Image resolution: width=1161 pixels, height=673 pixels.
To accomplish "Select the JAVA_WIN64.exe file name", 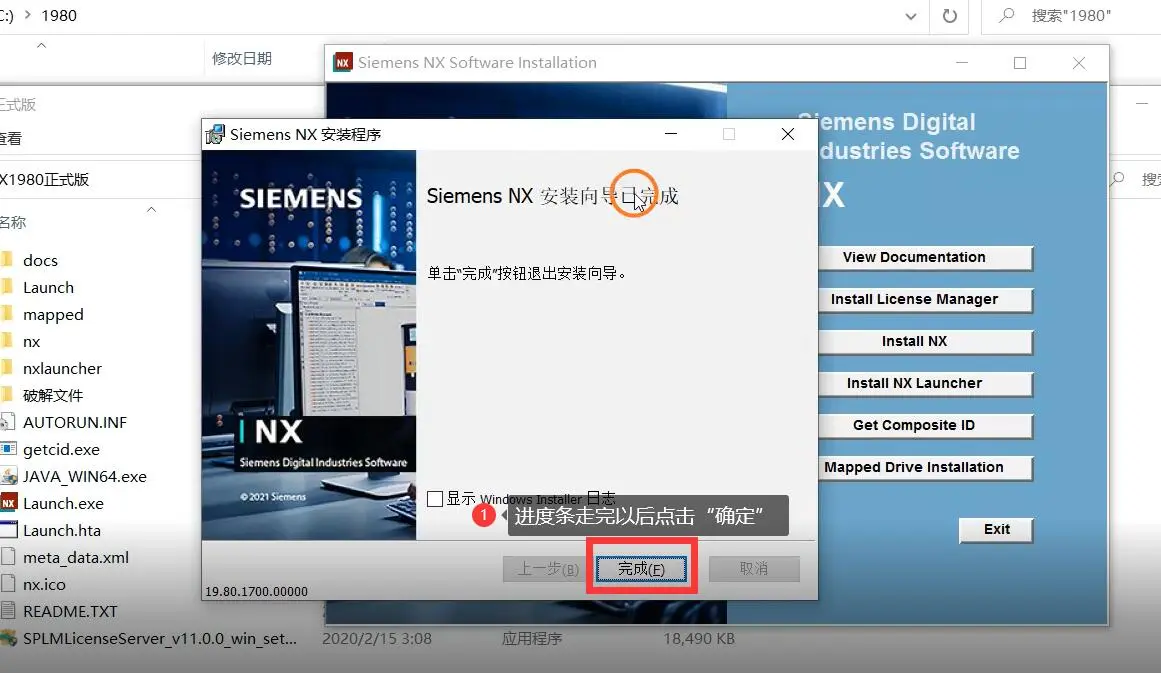I will coord(84,476).
